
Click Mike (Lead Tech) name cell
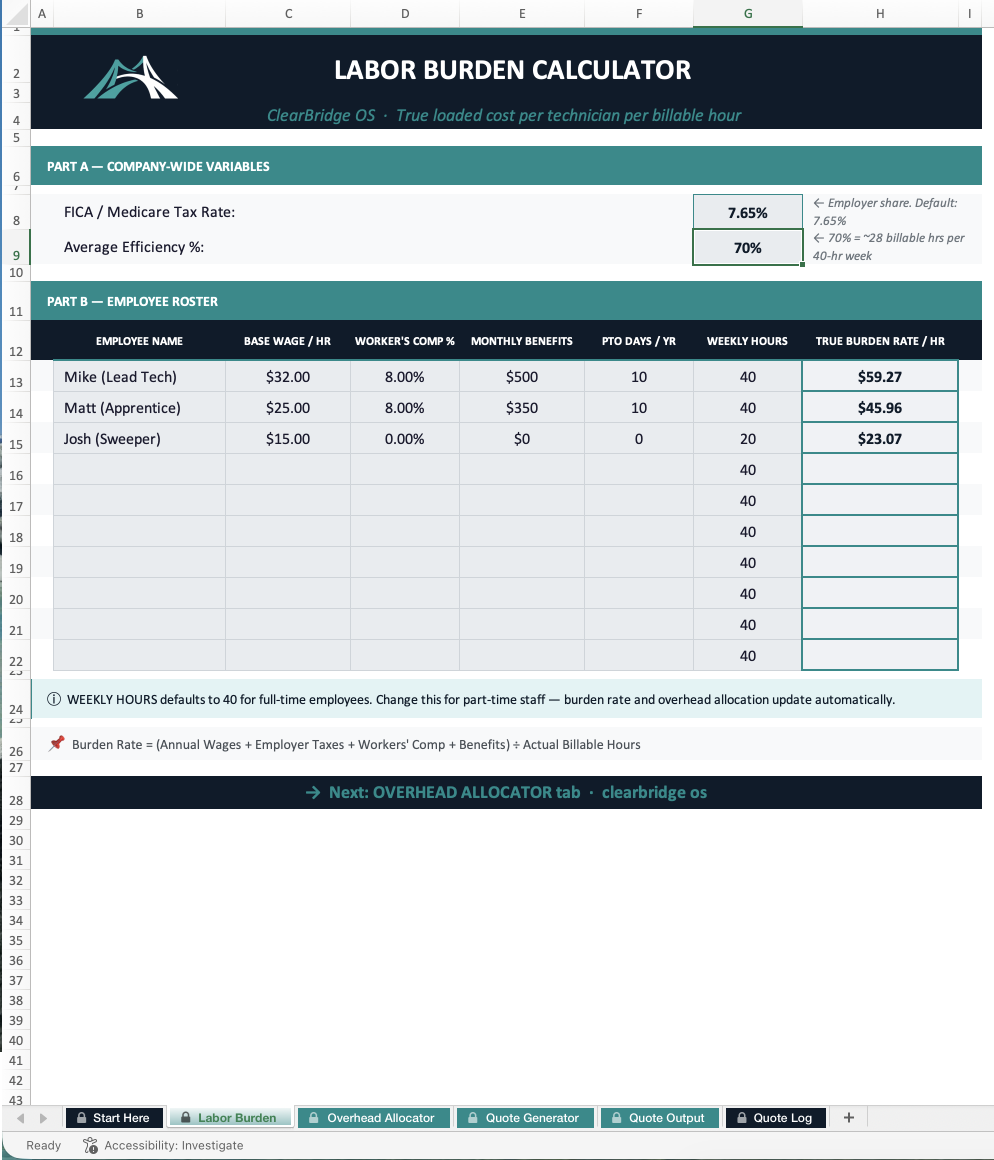[x=140, y=377]
